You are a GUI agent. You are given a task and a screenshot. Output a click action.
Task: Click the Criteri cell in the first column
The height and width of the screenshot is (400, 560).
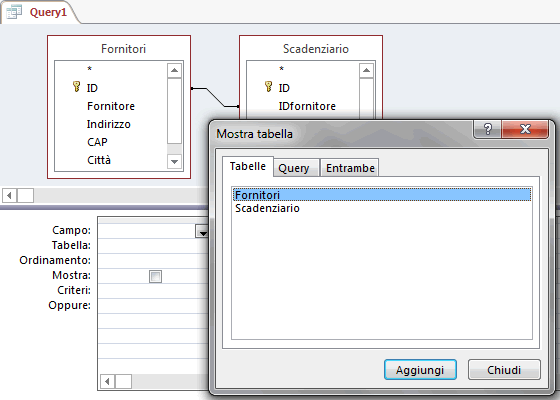[x=153, y=290]
